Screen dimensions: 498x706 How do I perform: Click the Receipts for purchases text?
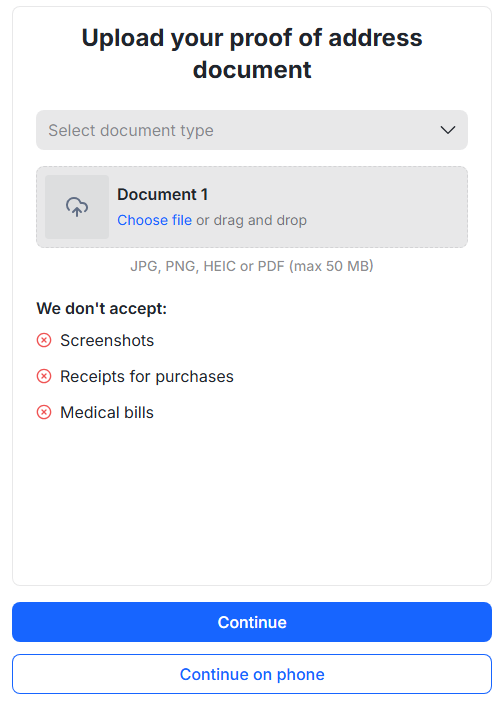[147, 376]
